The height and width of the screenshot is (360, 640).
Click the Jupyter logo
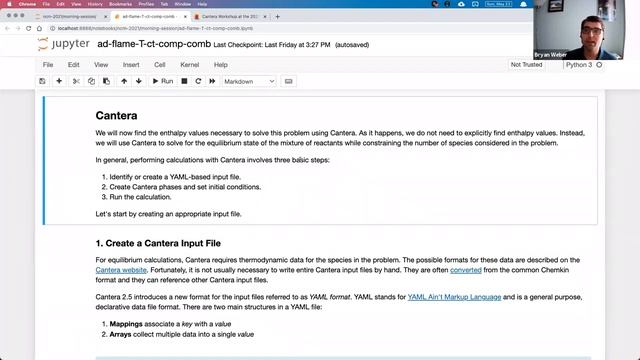click(x=63, y=44)
